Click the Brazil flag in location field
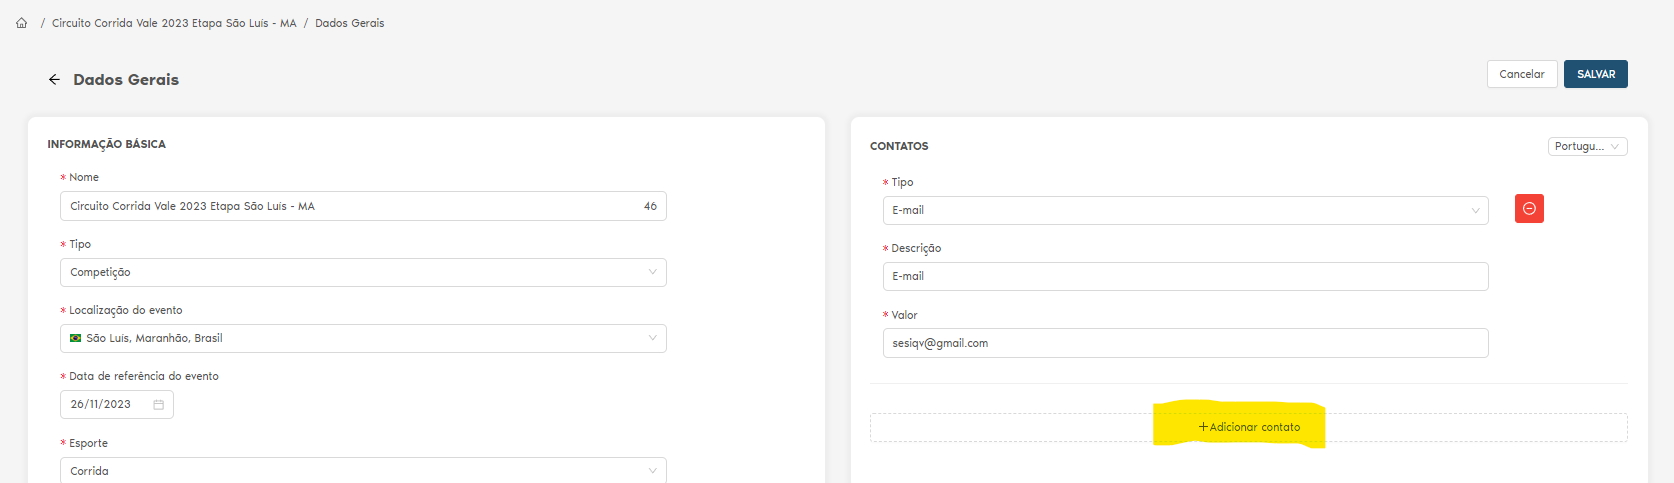This screenshot has width=1674, height=483. [76, 339]
